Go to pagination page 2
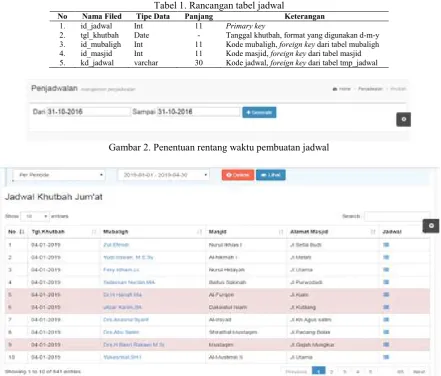Screen dimensions: 441x376 [331, 372]
